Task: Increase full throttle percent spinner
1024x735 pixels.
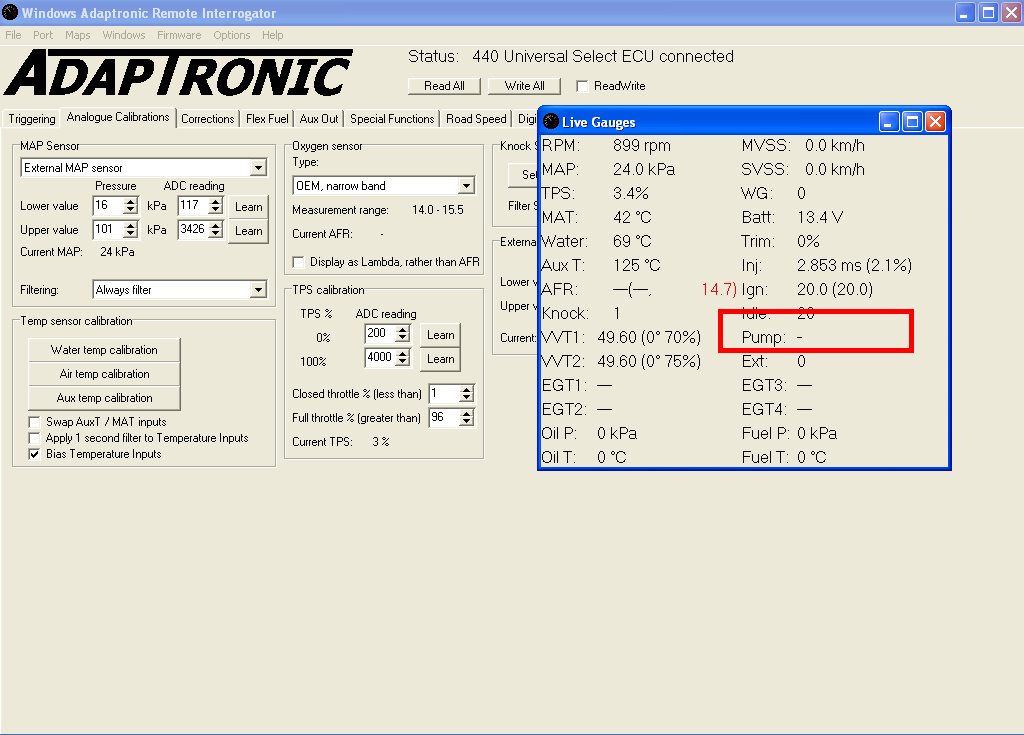Action: click(x=466, y=413)
